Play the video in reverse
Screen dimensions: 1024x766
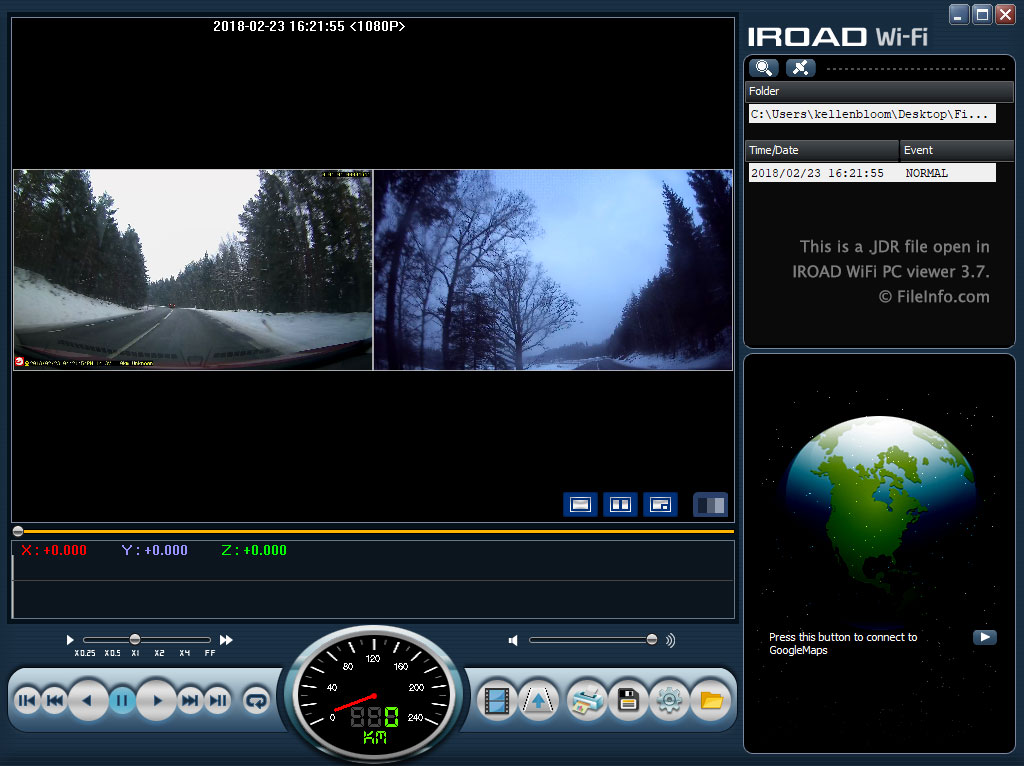[x=88, y=701]
